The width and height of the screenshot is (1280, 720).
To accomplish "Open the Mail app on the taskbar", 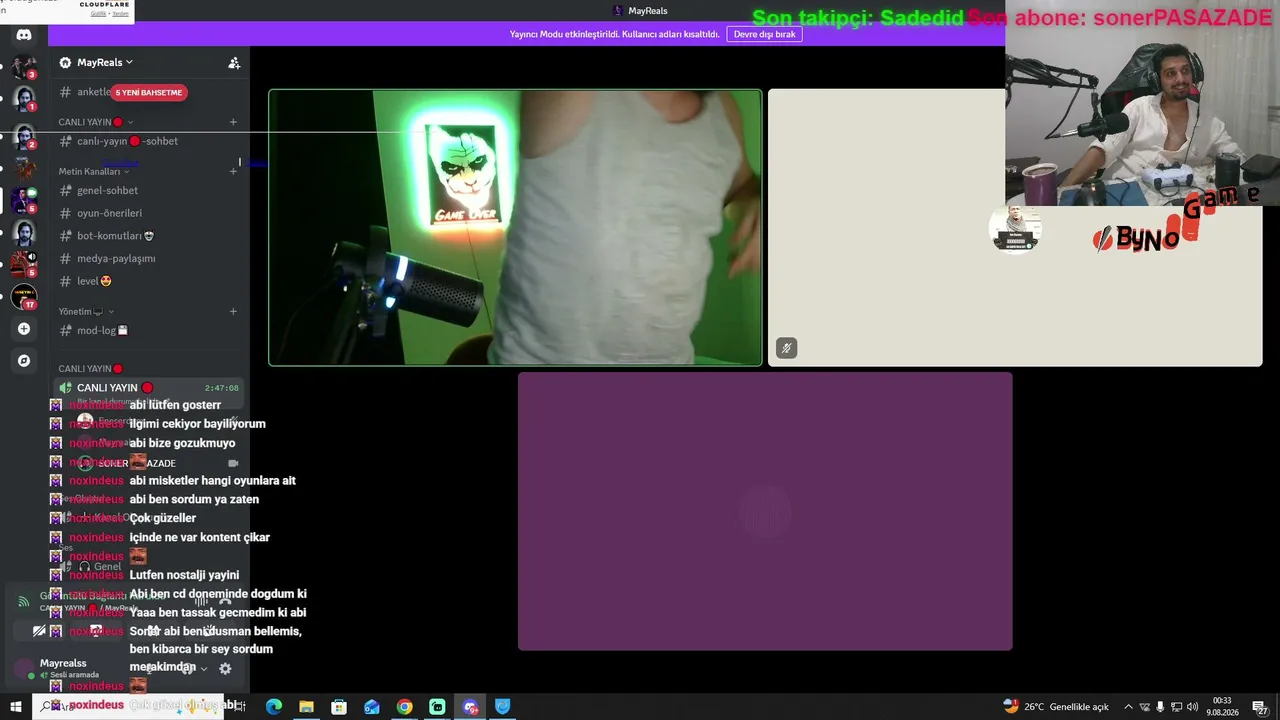I will (372, 707).
